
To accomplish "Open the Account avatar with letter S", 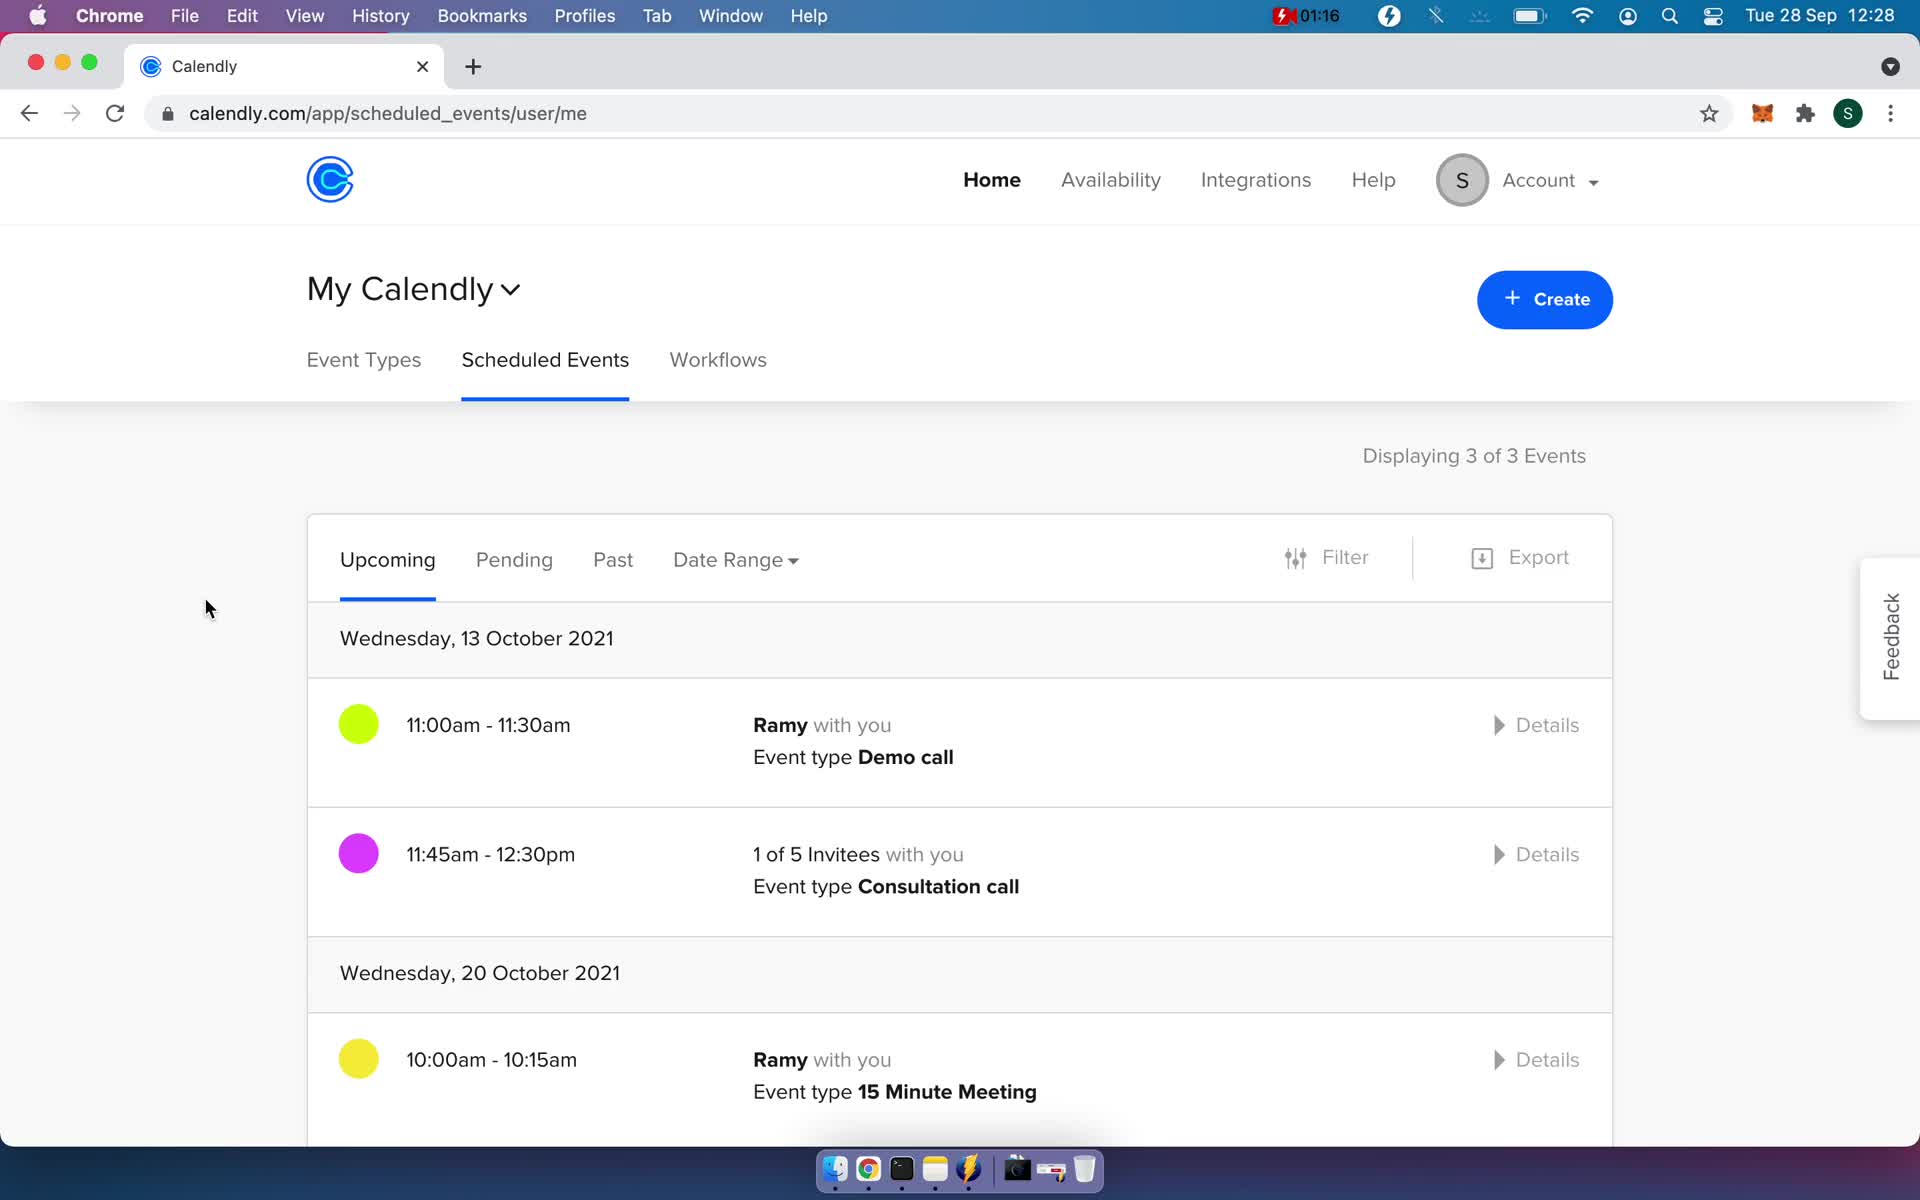I will [x=1462, y=181].
